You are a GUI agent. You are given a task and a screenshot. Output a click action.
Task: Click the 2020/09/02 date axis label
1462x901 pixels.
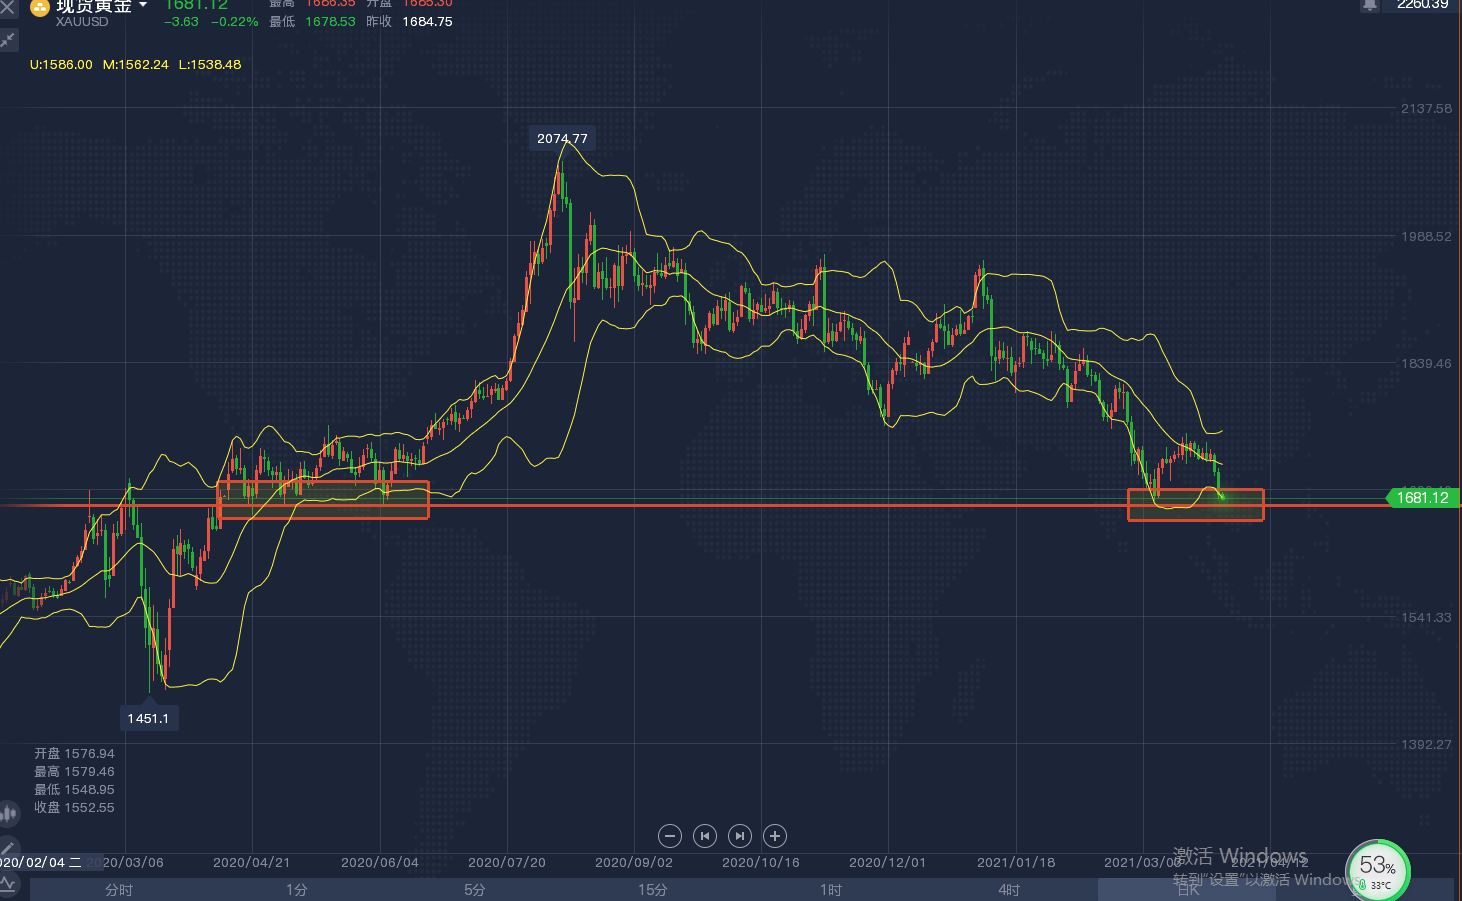click(x=634, y=863)
